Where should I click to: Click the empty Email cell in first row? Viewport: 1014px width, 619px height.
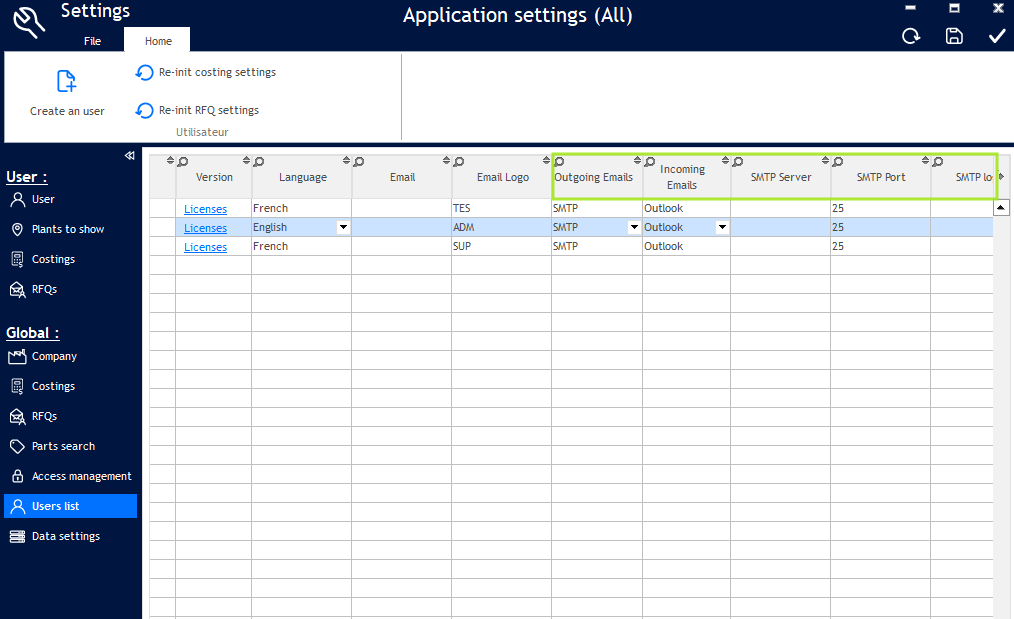click(401, 209)
